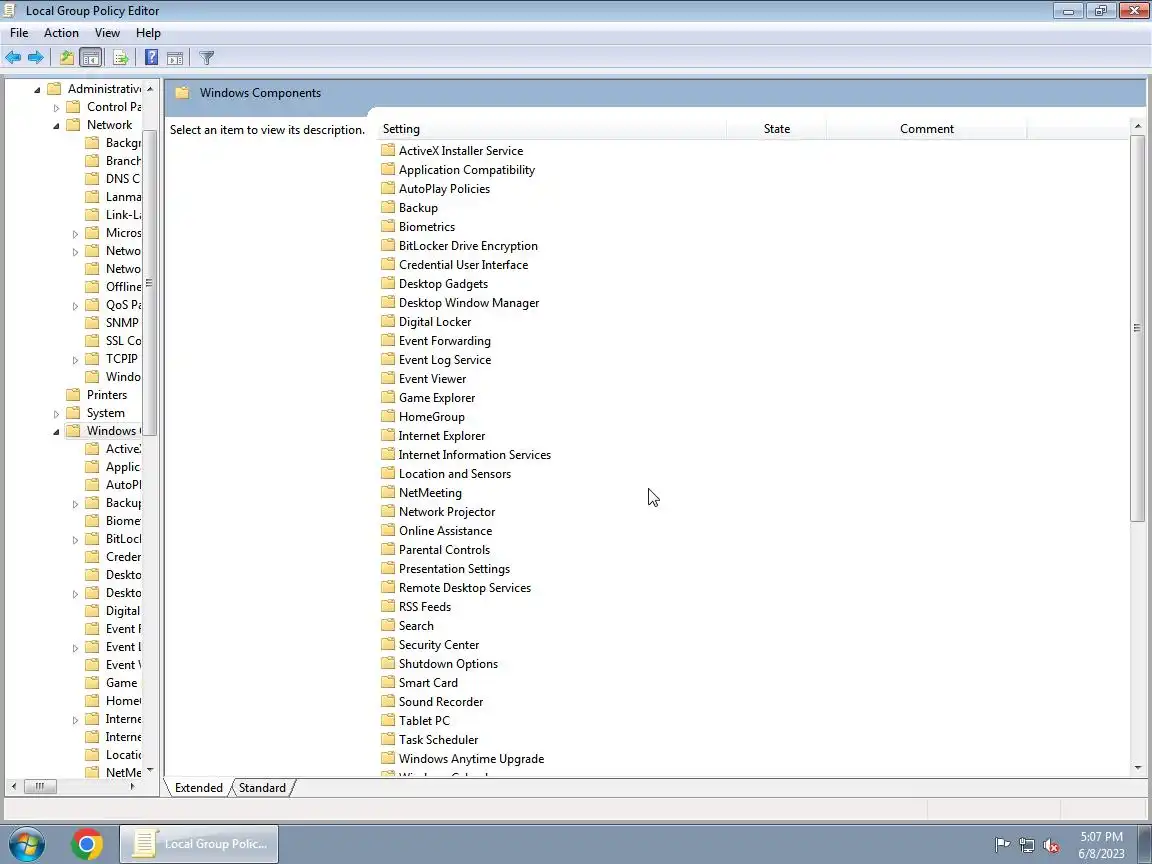This screenshot has width=1152, height=864.
Task: Expand the Backup tree node arrow
Action: click(x=75, y=504)
